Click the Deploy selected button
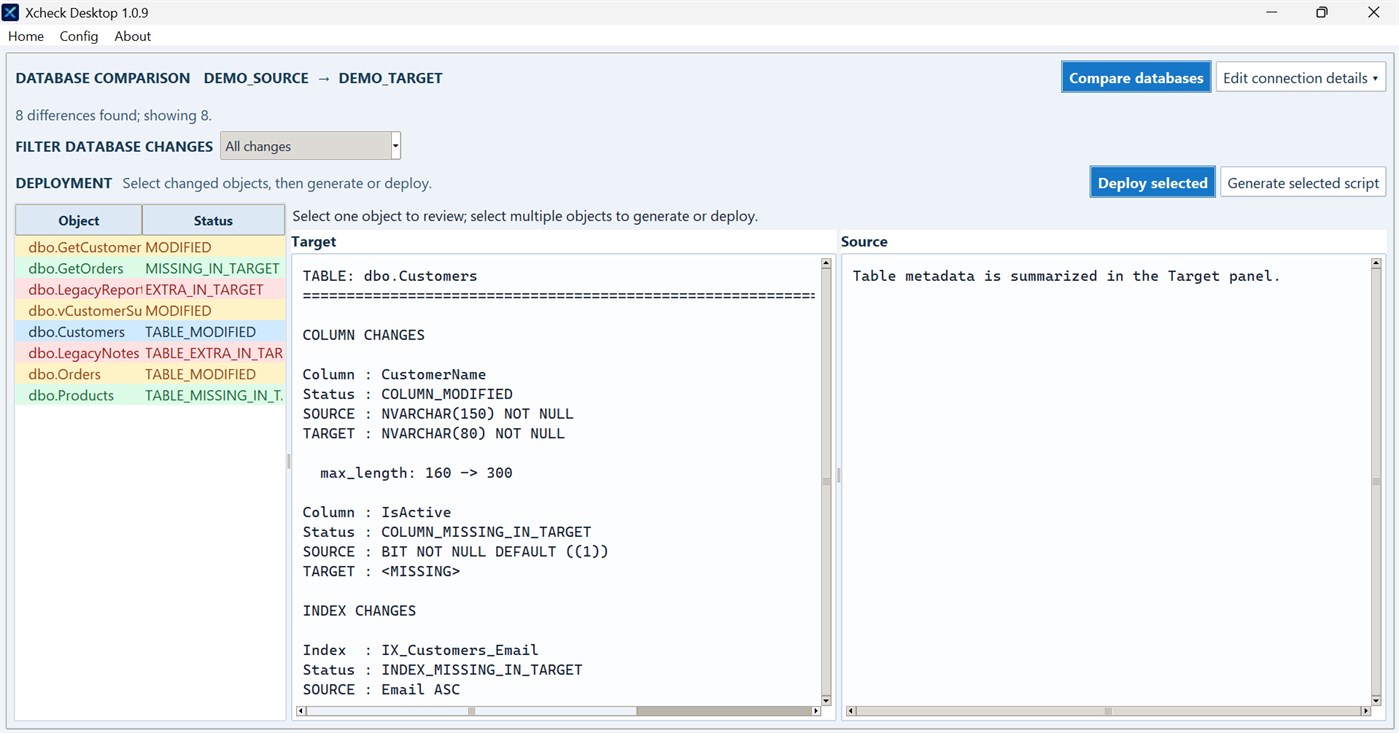Screen dimensions: 1399x733 [1152, 183]
